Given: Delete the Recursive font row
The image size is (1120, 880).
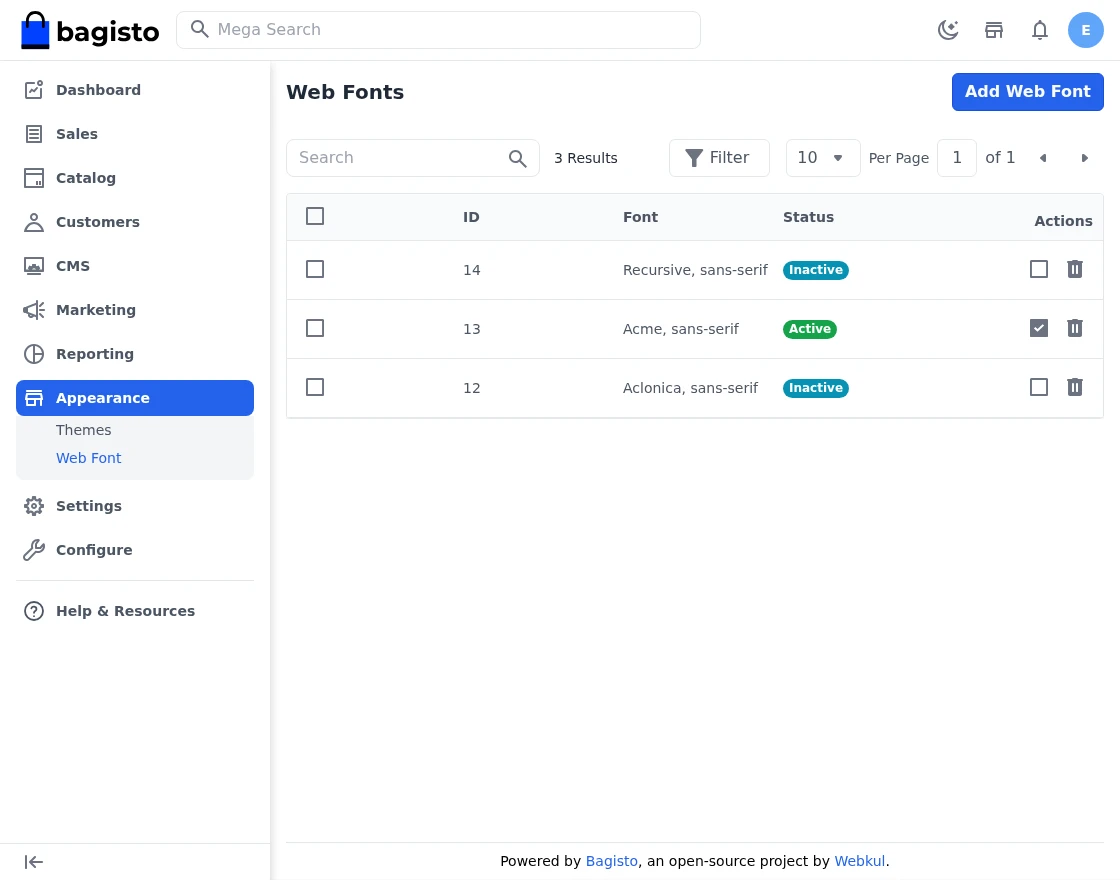Looking at the screenshot, I should click(1074, 269).
